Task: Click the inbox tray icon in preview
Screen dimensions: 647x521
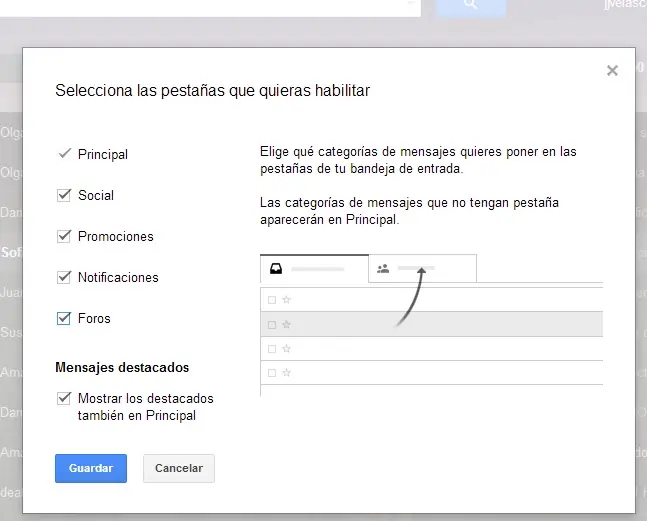Action: (x=276, y=269)
